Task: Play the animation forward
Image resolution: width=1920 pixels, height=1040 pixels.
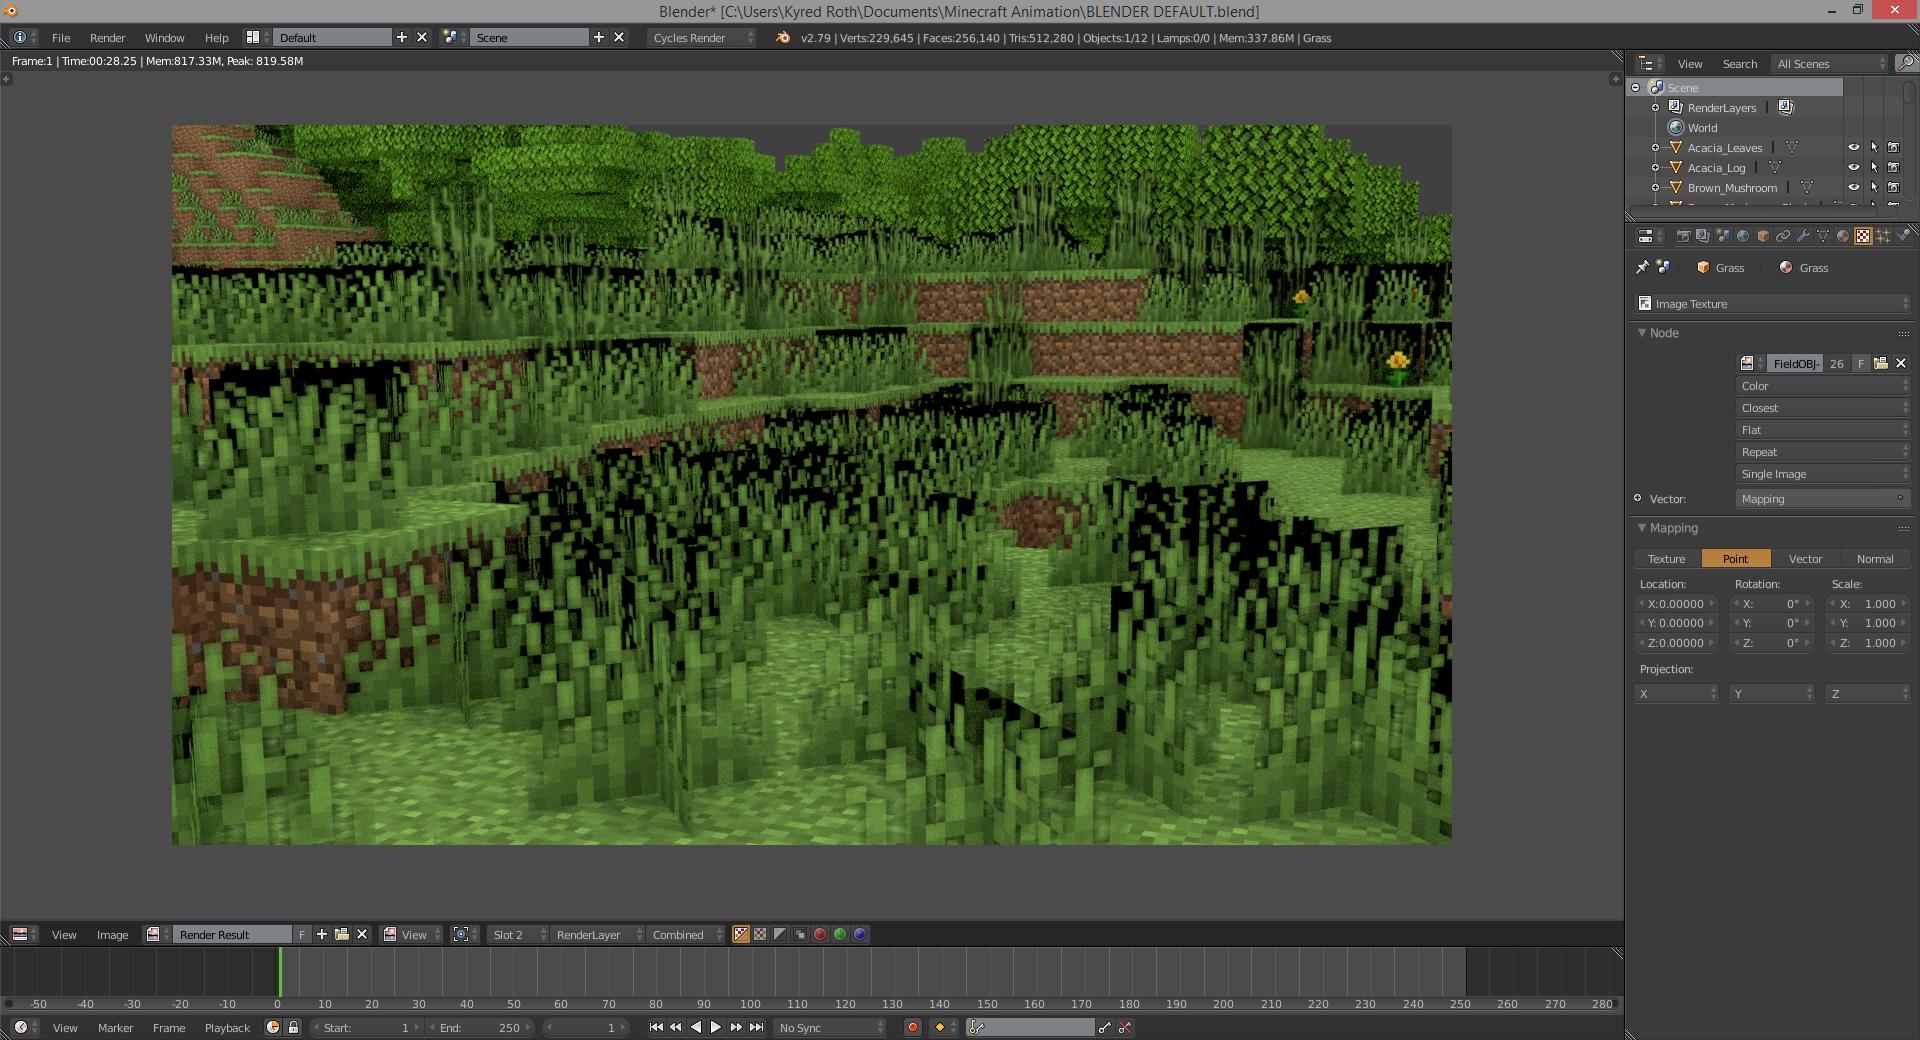Action: (x=716, y=1027)
